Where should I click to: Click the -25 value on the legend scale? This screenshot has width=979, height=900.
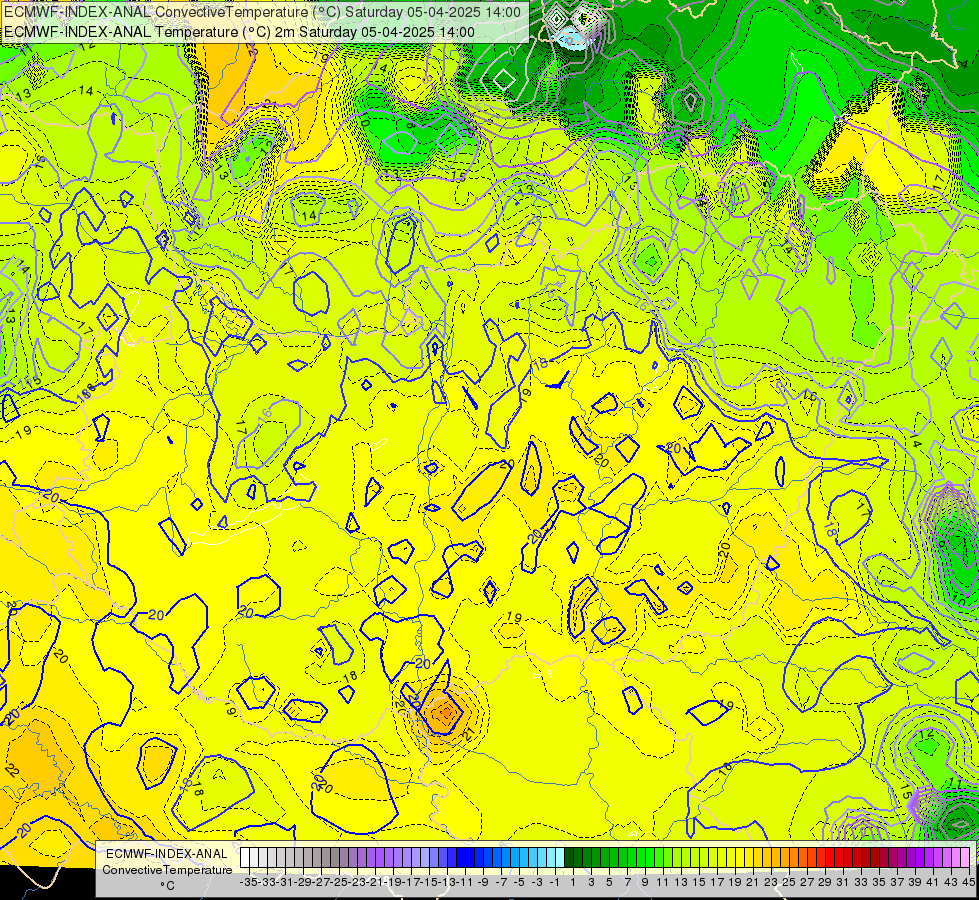click(x=339, y=882)
